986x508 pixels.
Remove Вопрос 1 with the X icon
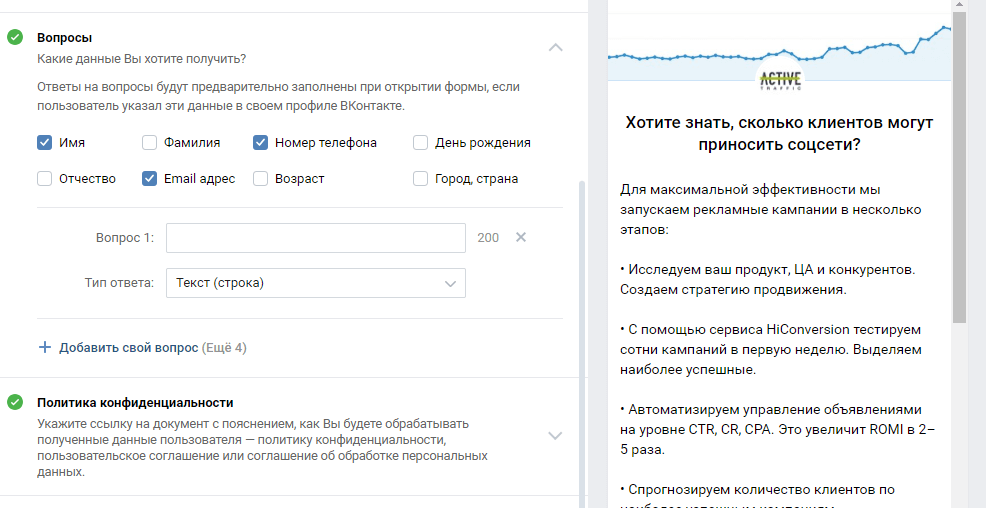[520, 238]
